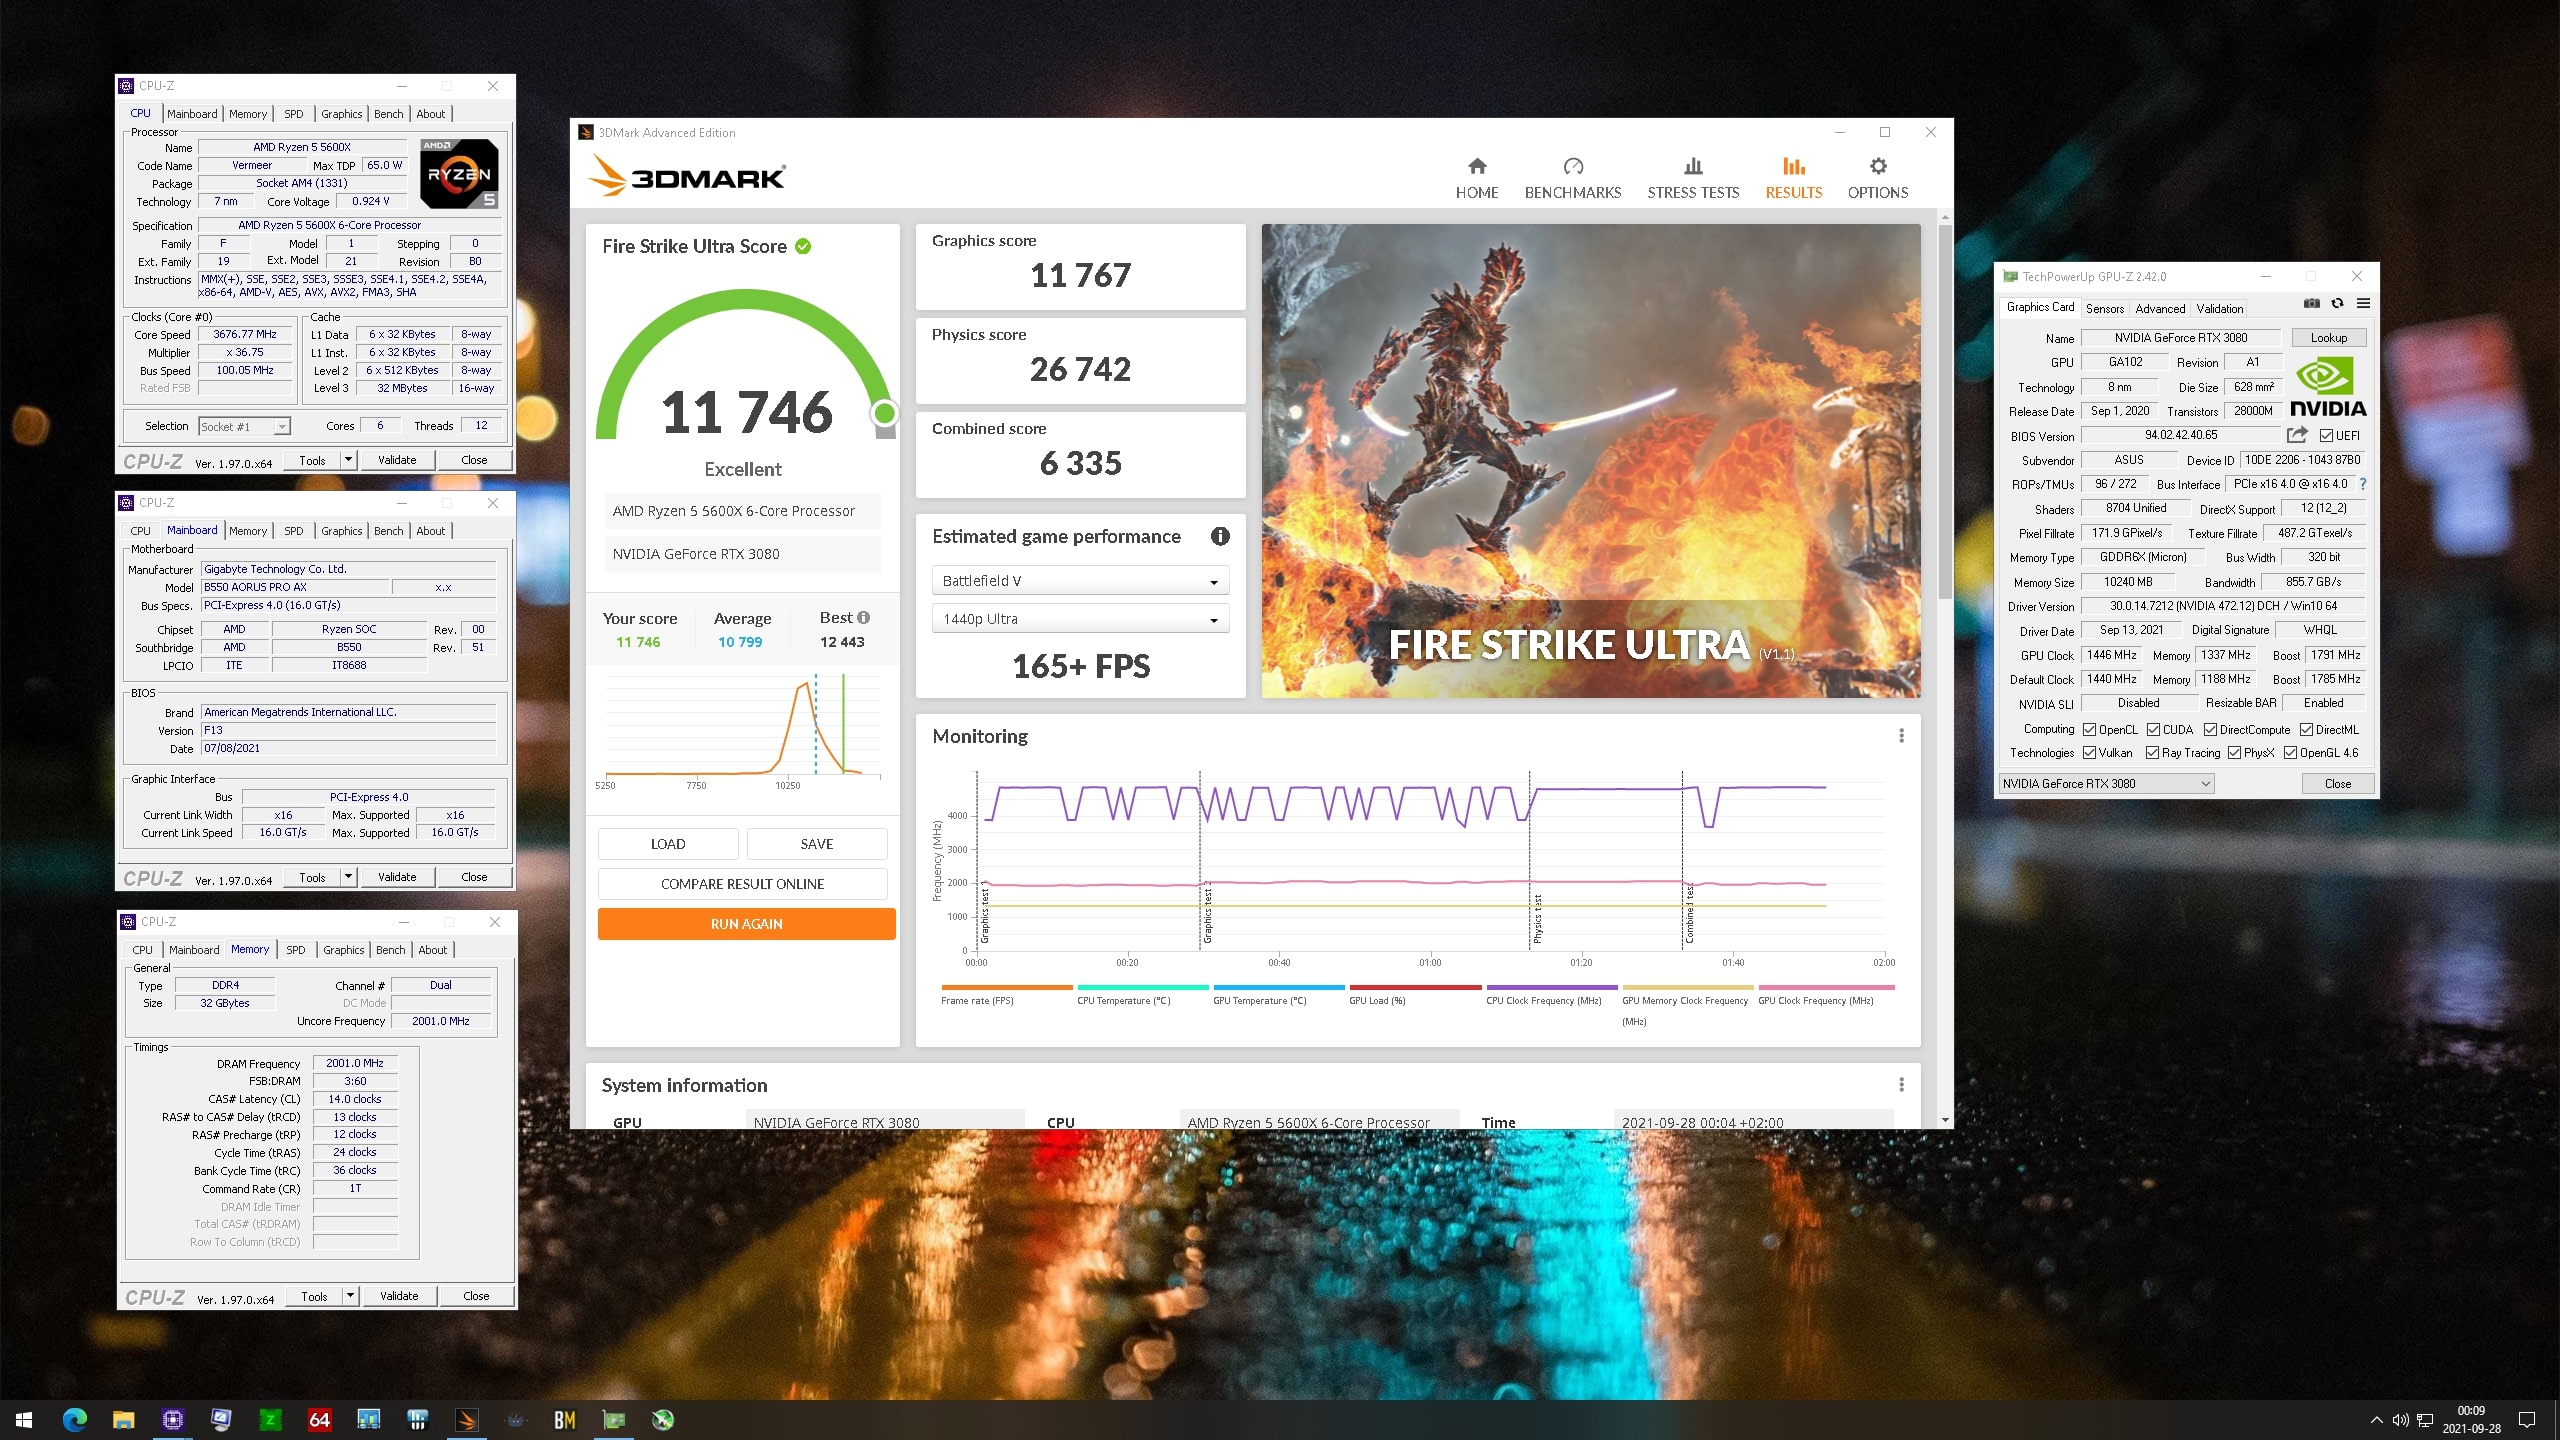The height and width of the screenshot is (1440, 2560).
Task: Click the Estimated game performance info icon
Action: (x=1219, y=536)
